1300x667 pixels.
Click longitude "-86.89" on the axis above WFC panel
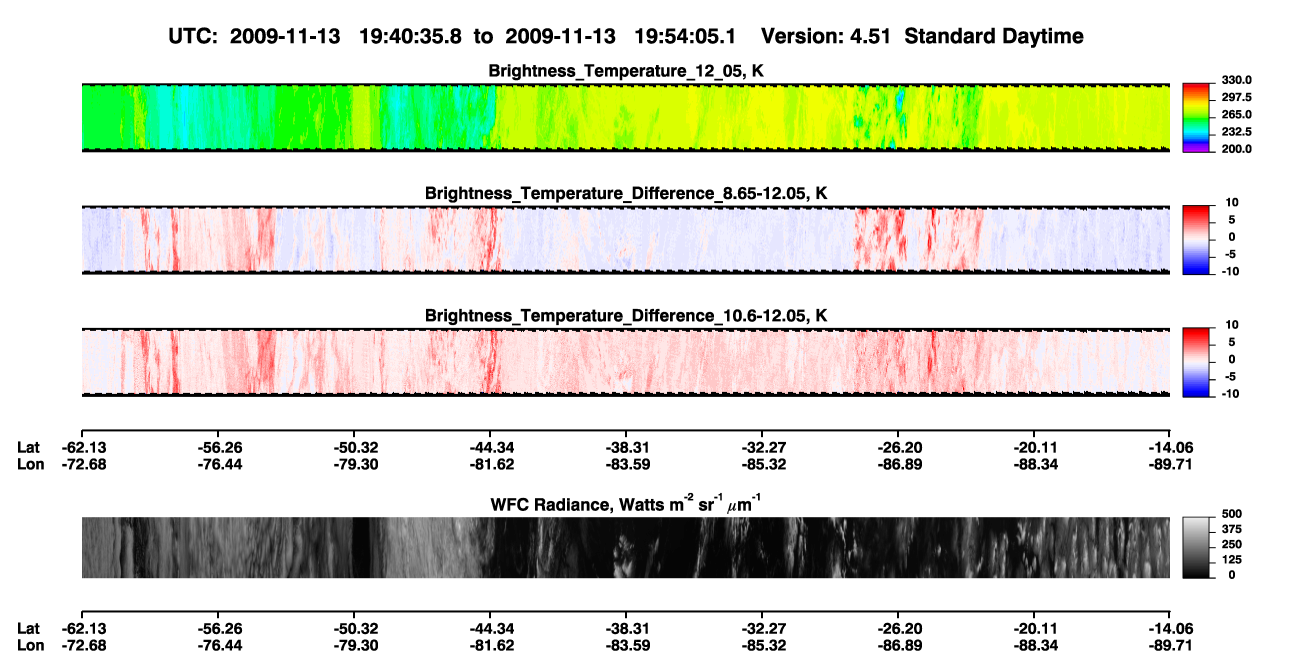pos(898,464)
